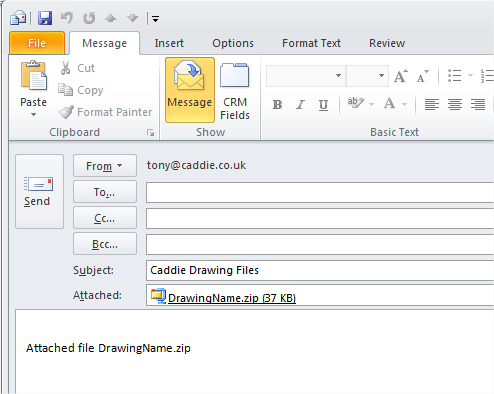Align text right
The height and width of the screenshot is (394, 494).
point(478,104)
